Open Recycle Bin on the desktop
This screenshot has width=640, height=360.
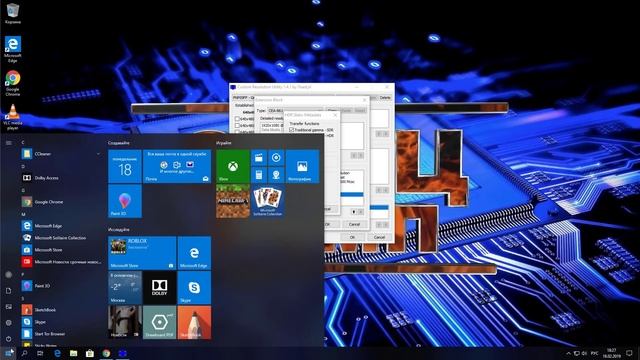click(x=13, y=13)
